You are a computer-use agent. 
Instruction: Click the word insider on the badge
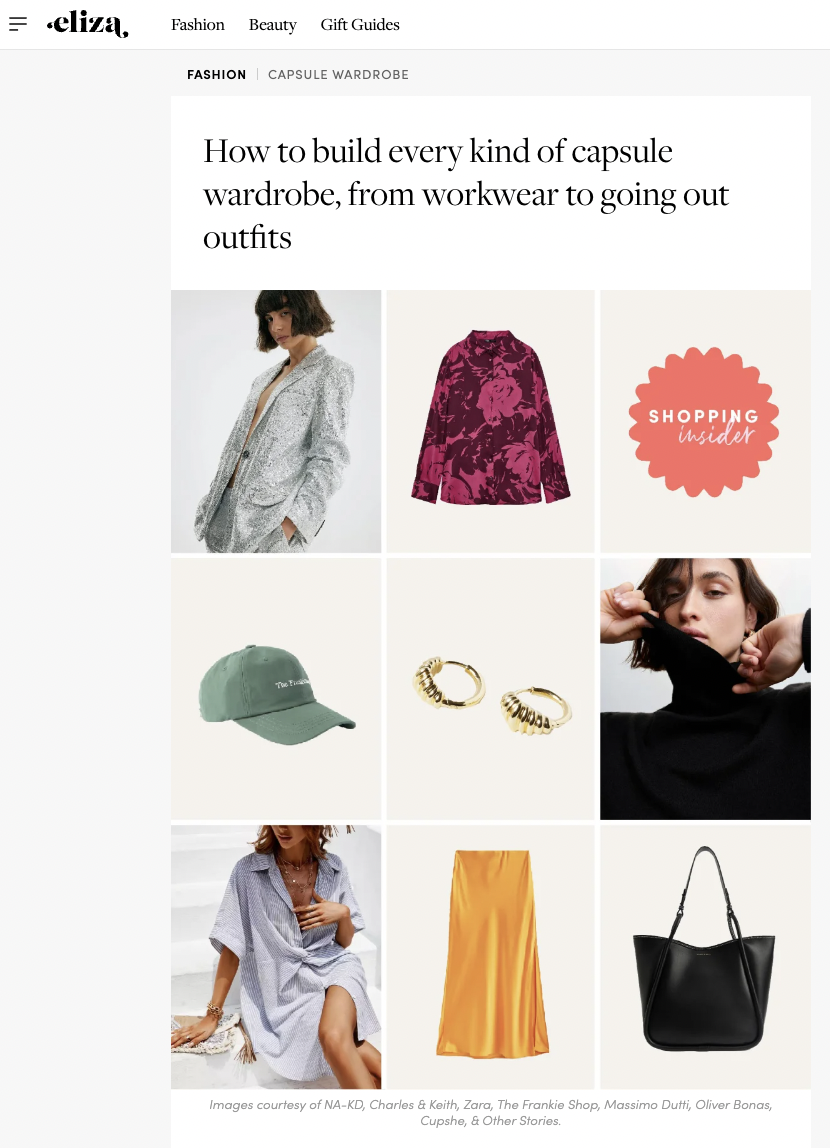pos(715,435)
